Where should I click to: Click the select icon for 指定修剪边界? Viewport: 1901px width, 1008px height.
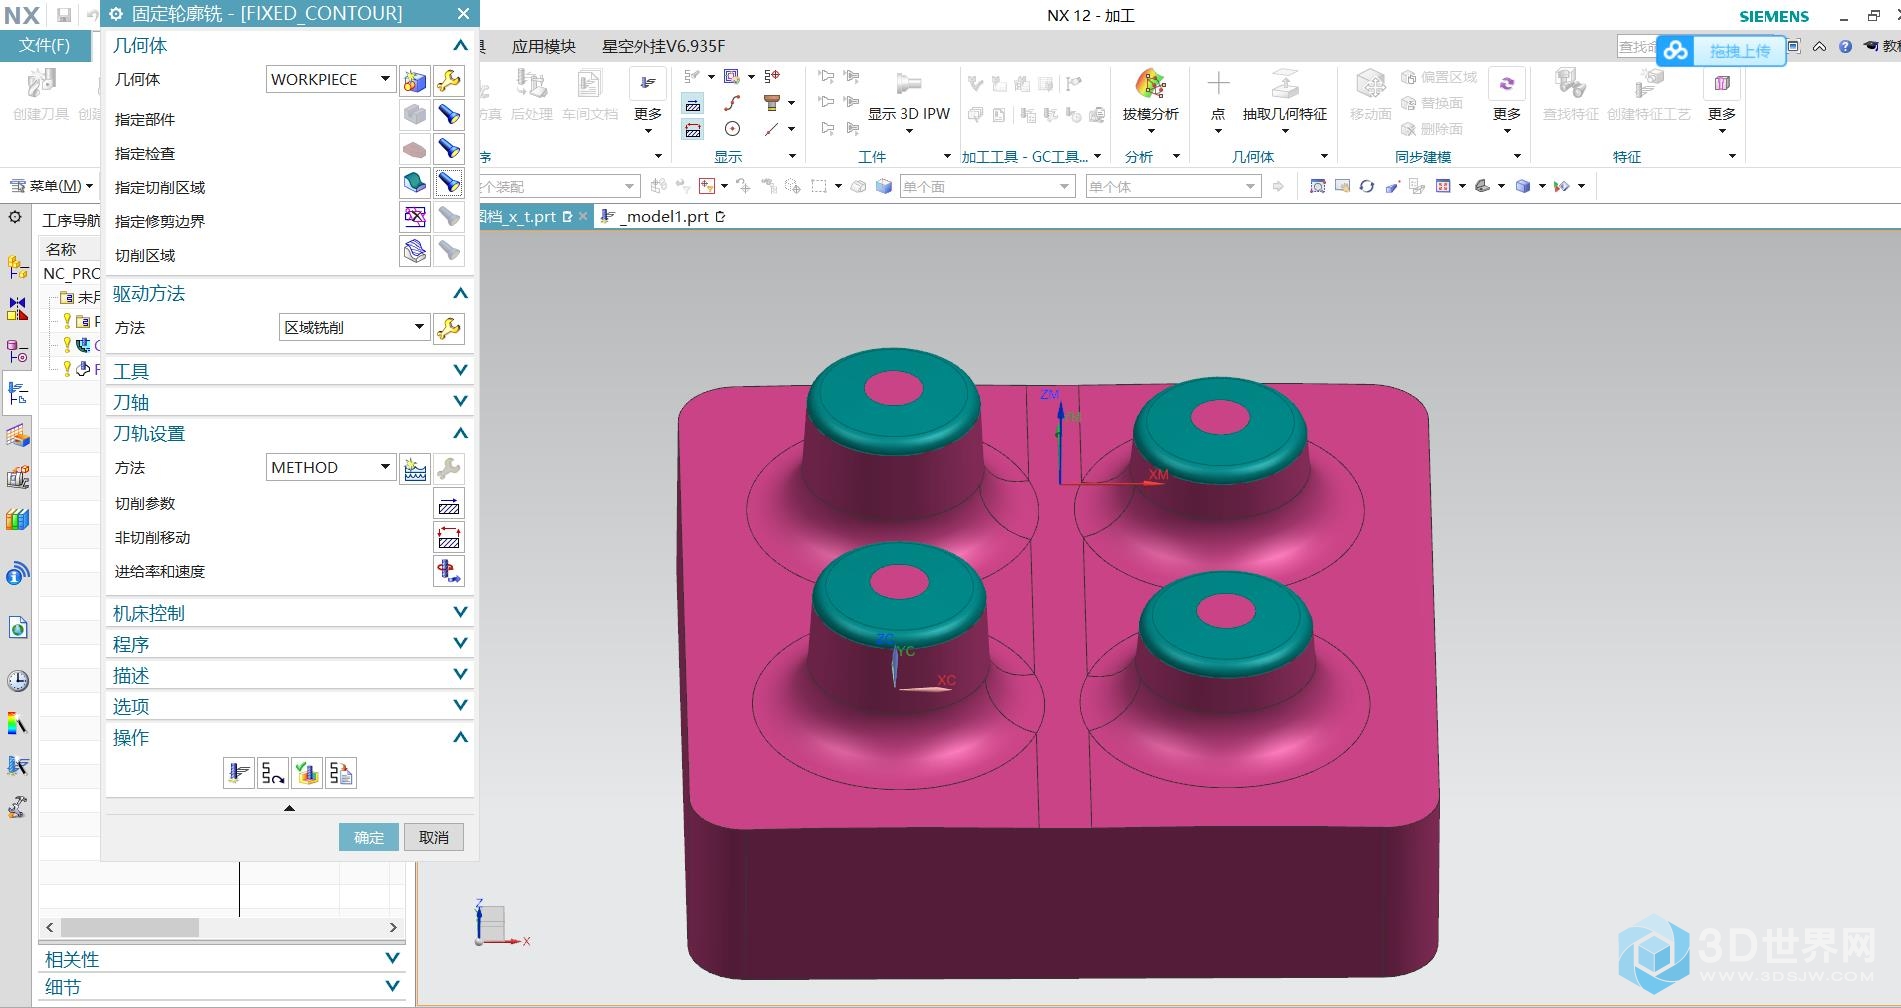pos(415,217)
